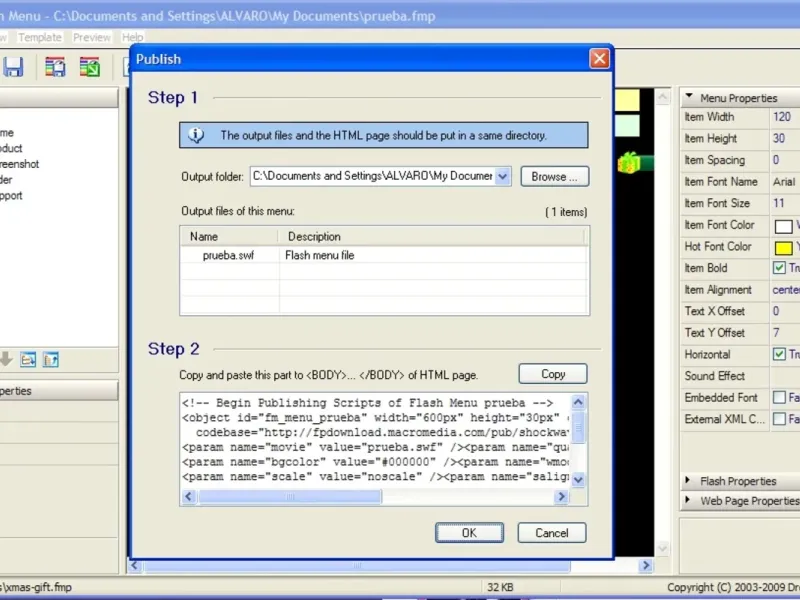Click the Christmas gift menu item in preview
This screenshot has width=800, height=600.
tap(634, 163)
